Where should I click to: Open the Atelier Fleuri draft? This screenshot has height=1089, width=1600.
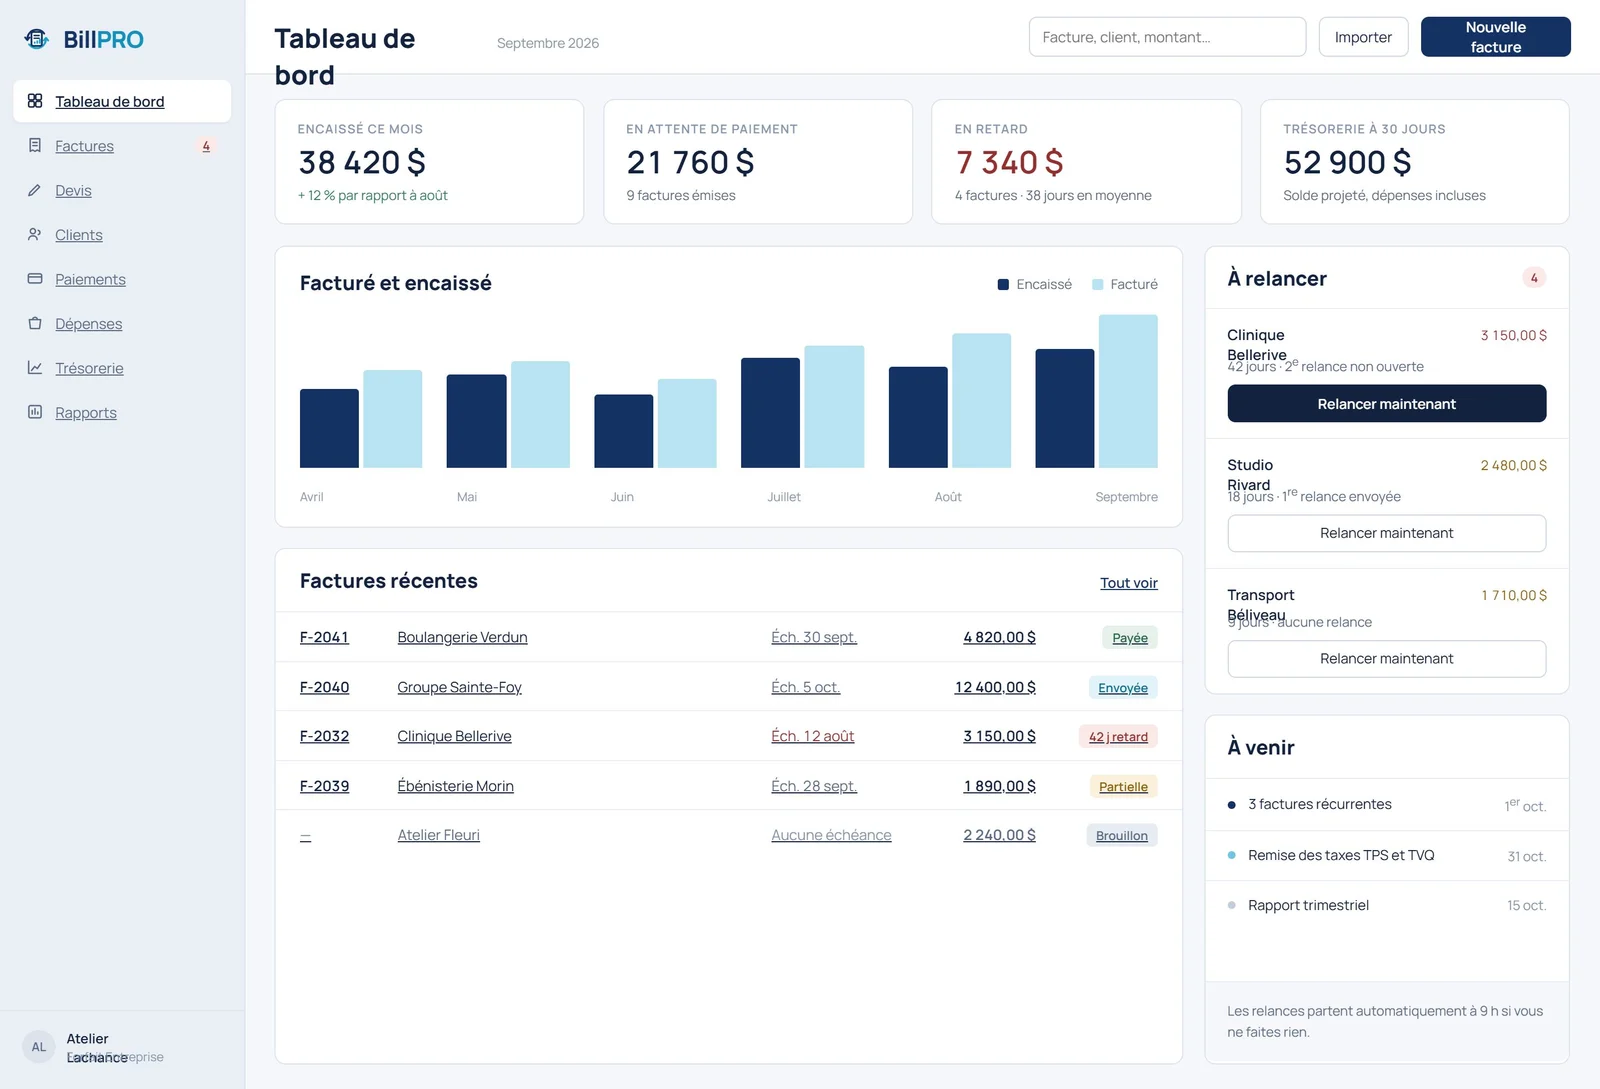[x=438, y=835]
